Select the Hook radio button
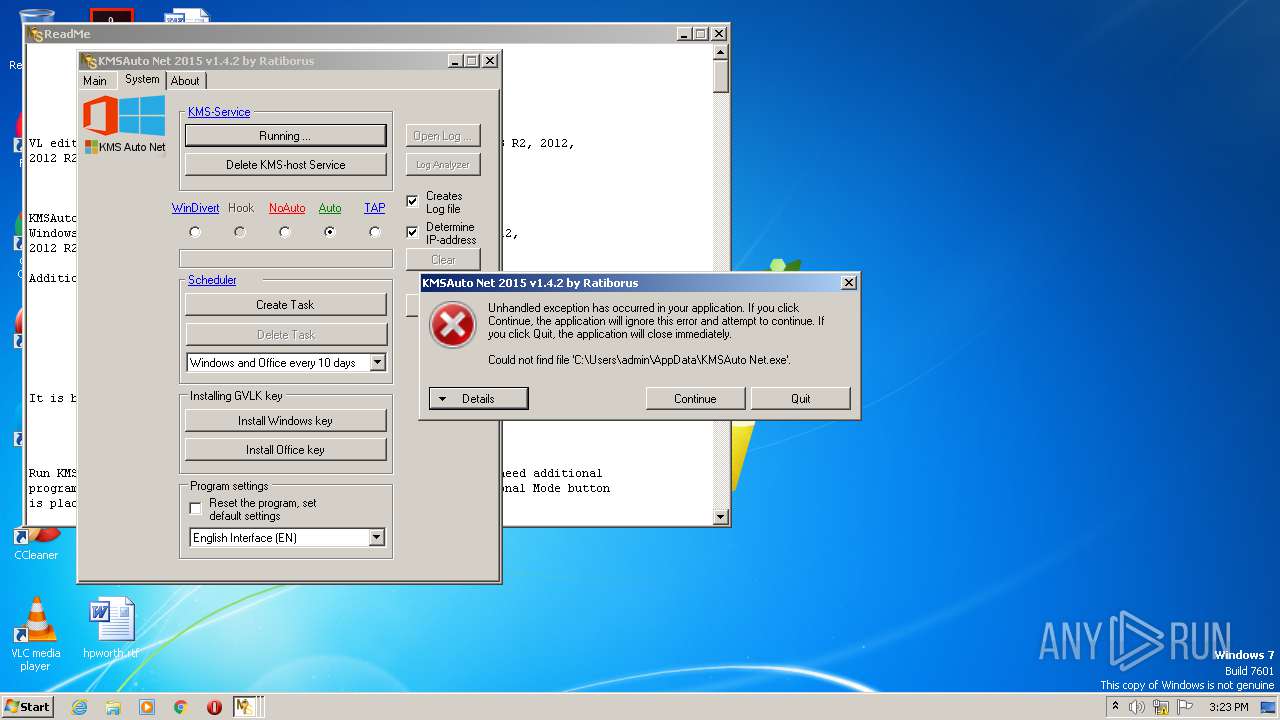Viewport: 1280px width, 720px height. click(x=240, y=232)
